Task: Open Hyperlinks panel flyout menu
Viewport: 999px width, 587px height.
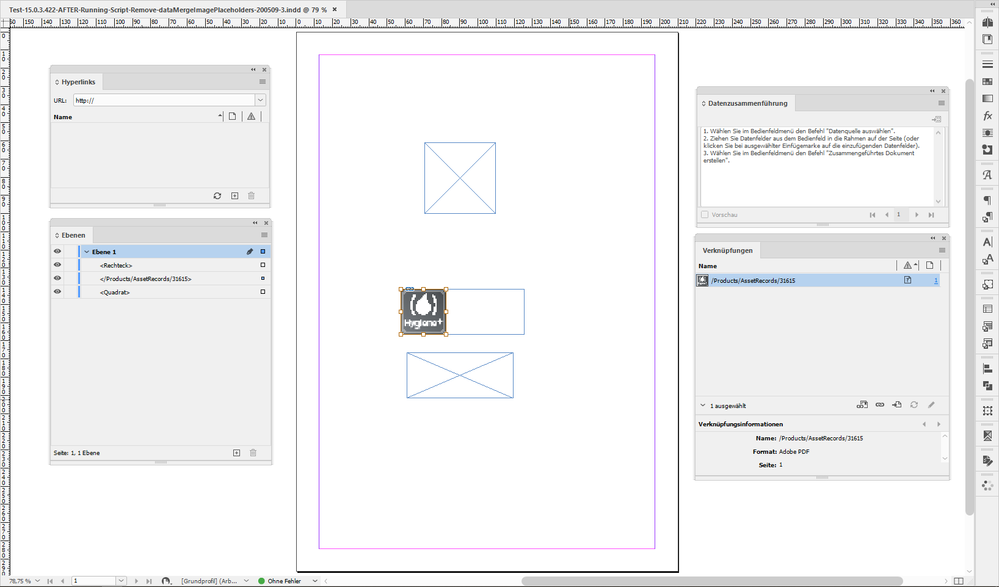Action: [x=262, y=82]
